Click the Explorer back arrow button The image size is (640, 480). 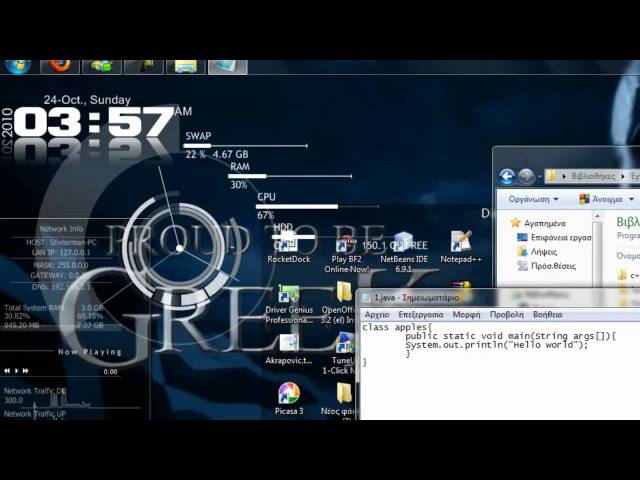[507, 176]
